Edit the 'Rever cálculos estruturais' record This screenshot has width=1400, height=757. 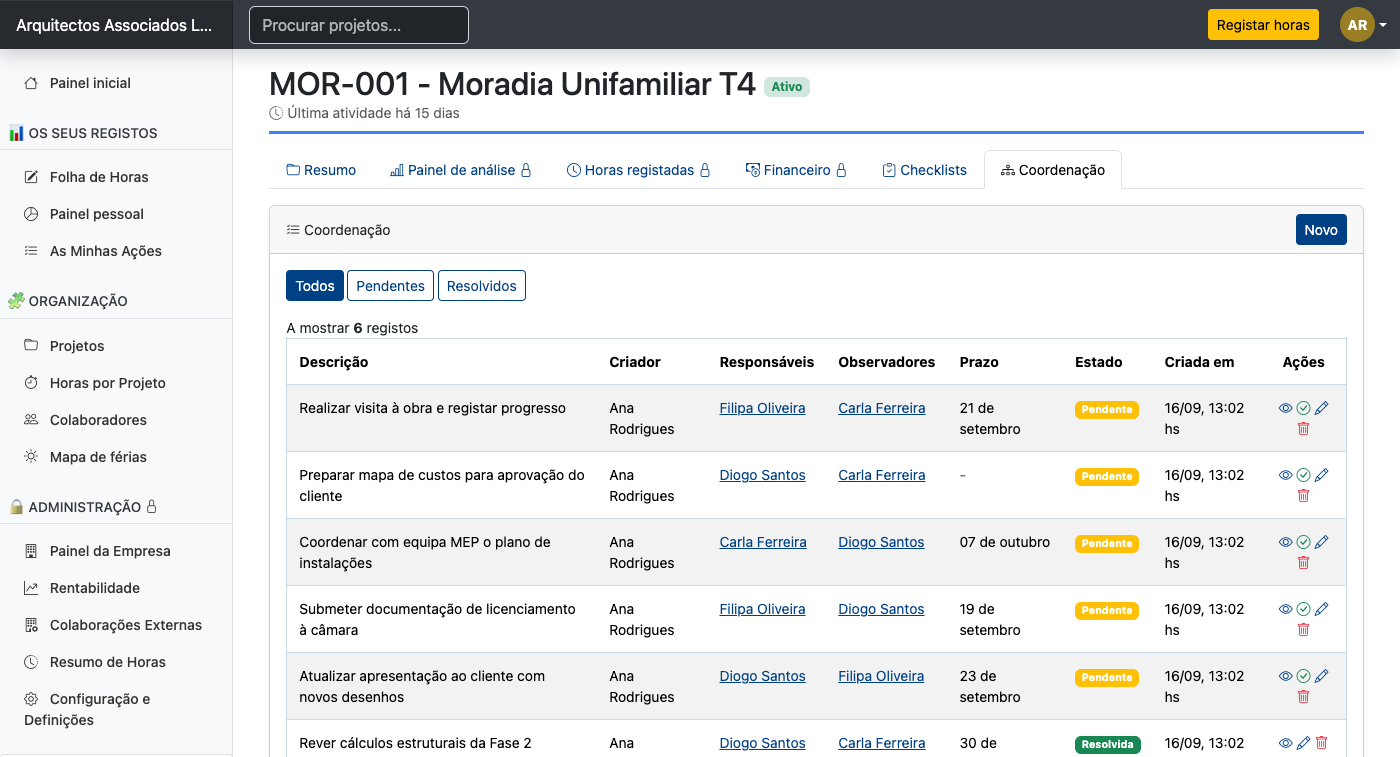(1303, 743)
